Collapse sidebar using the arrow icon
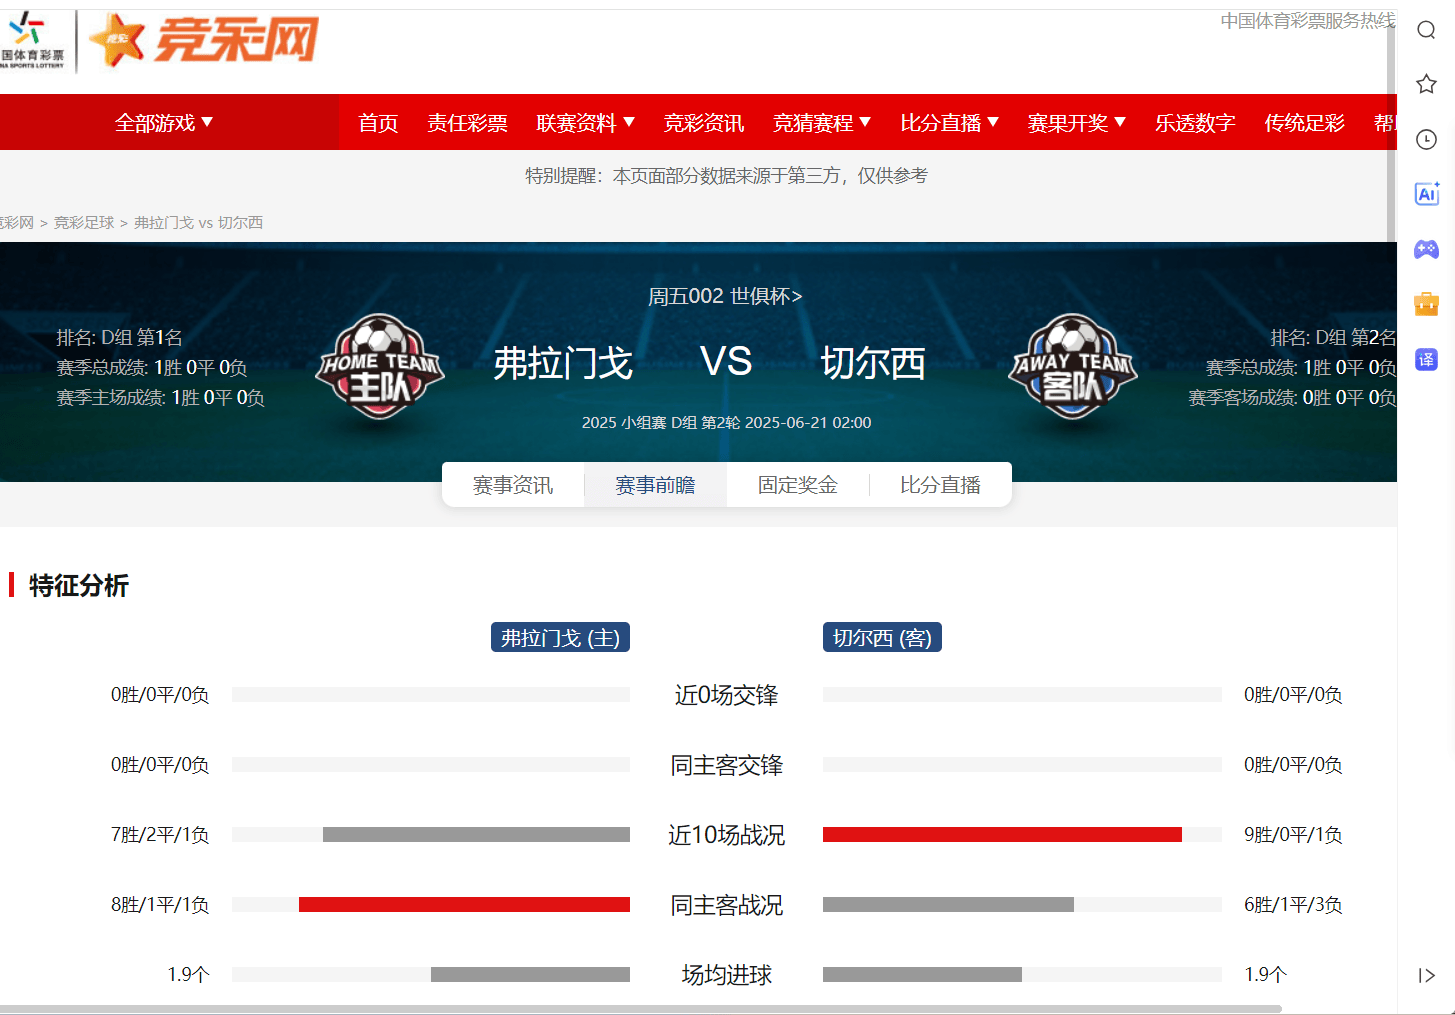This screenshot has width=1455, height=1015. pyautogui.click(x=1426, y=975)
